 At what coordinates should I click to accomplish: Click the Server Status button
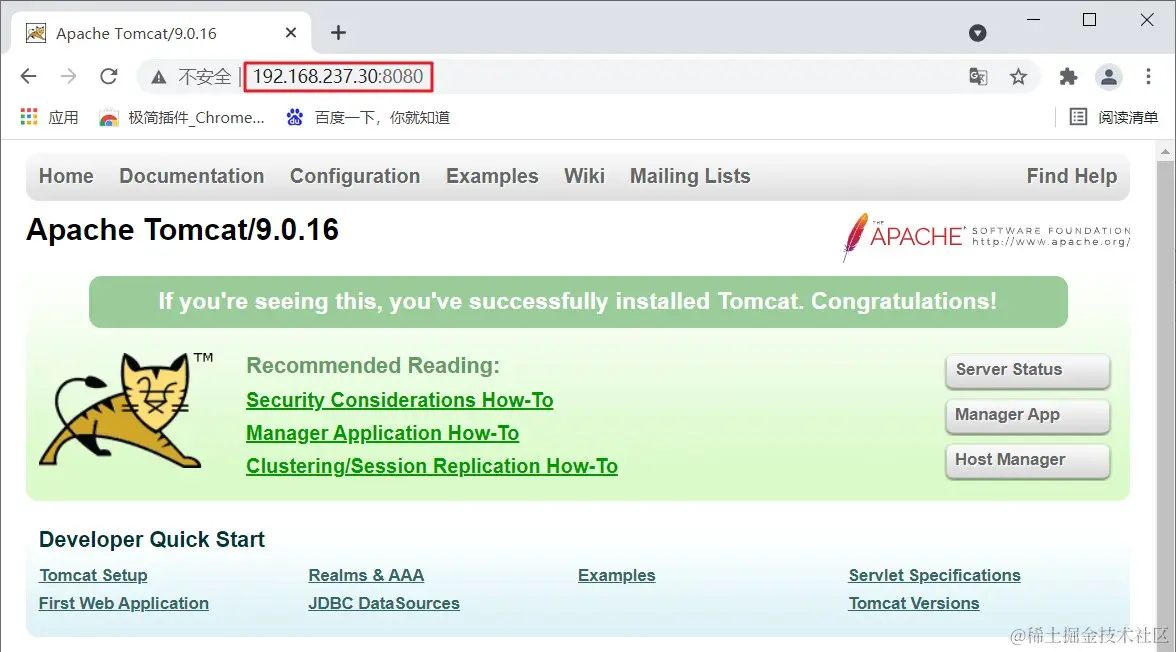(1028, 370)
